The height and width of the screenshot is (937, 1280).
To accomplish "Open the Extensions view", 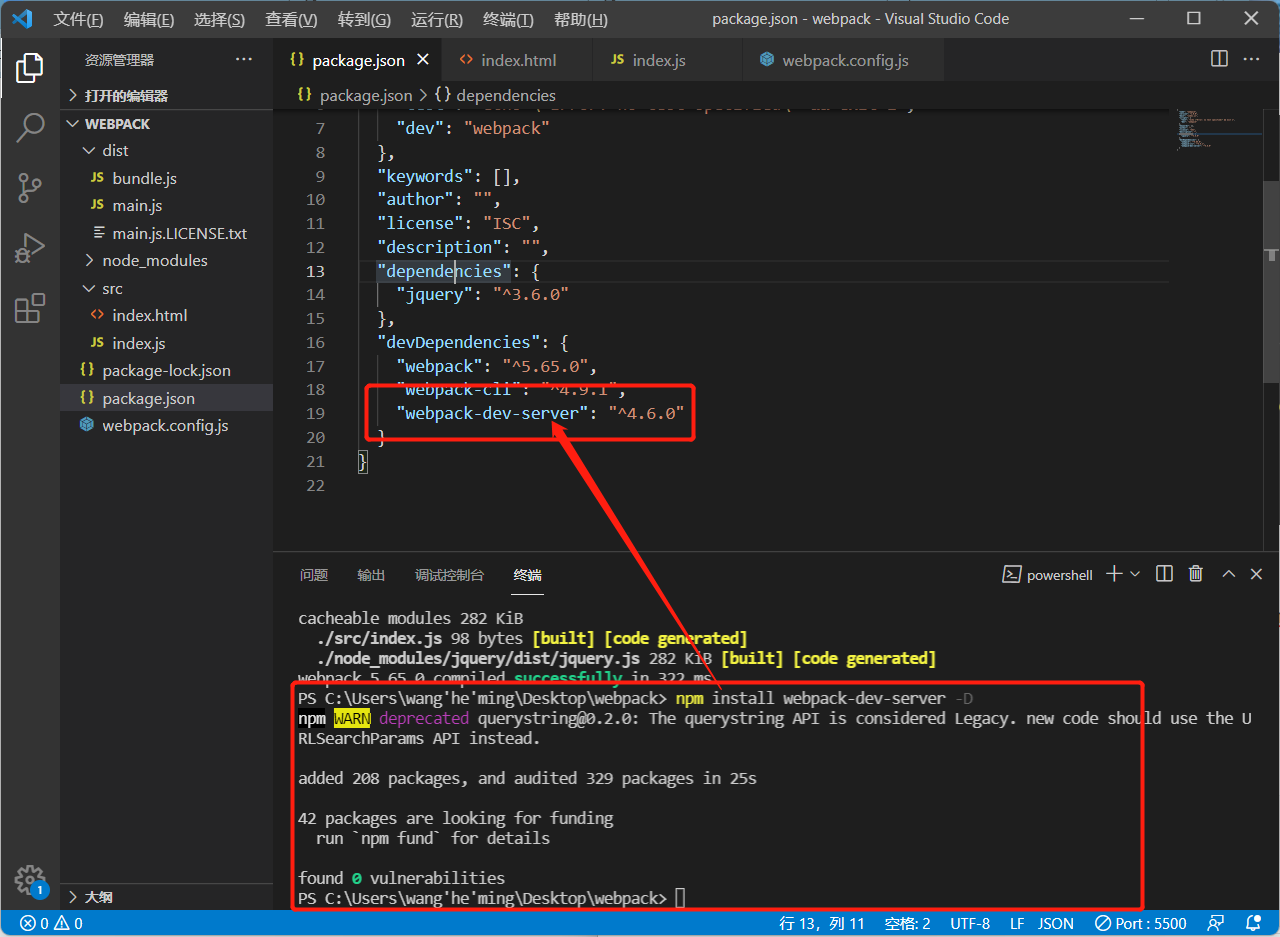I will (30, 308).
